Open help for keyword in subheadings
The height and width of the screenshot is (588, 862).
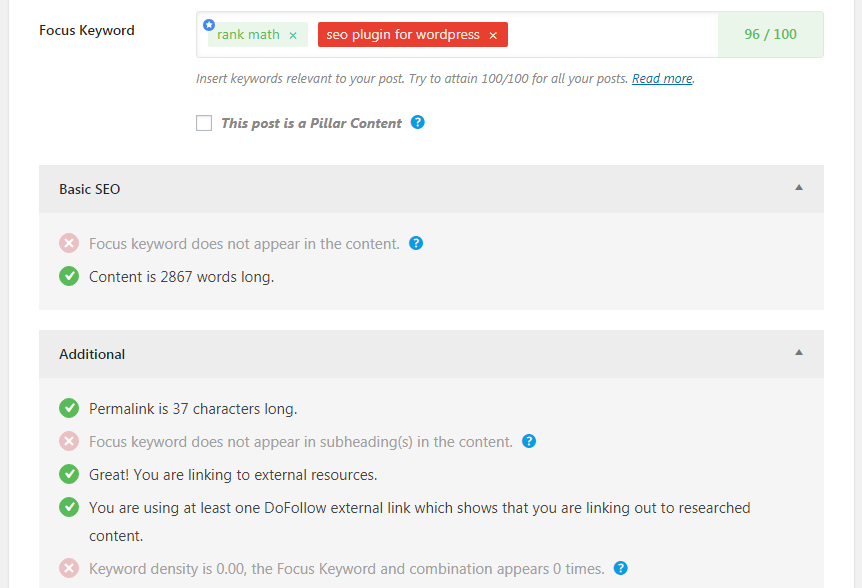[529, 441]
